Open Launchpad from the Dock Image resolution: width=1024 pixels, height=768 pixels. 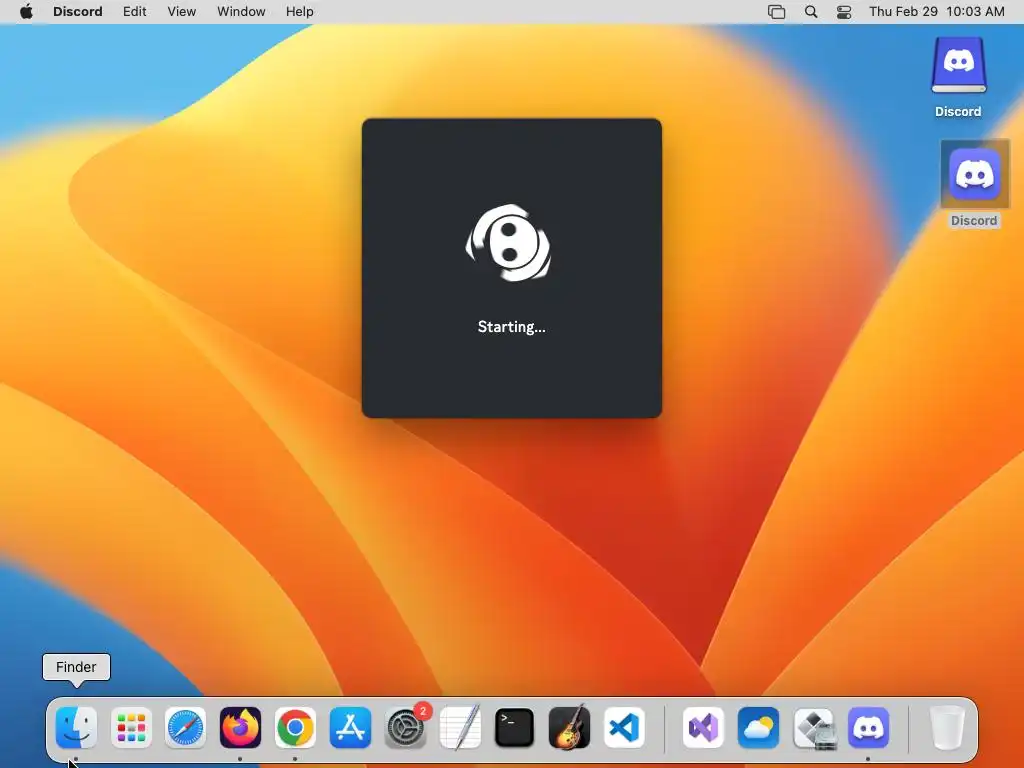click(131, 727)
